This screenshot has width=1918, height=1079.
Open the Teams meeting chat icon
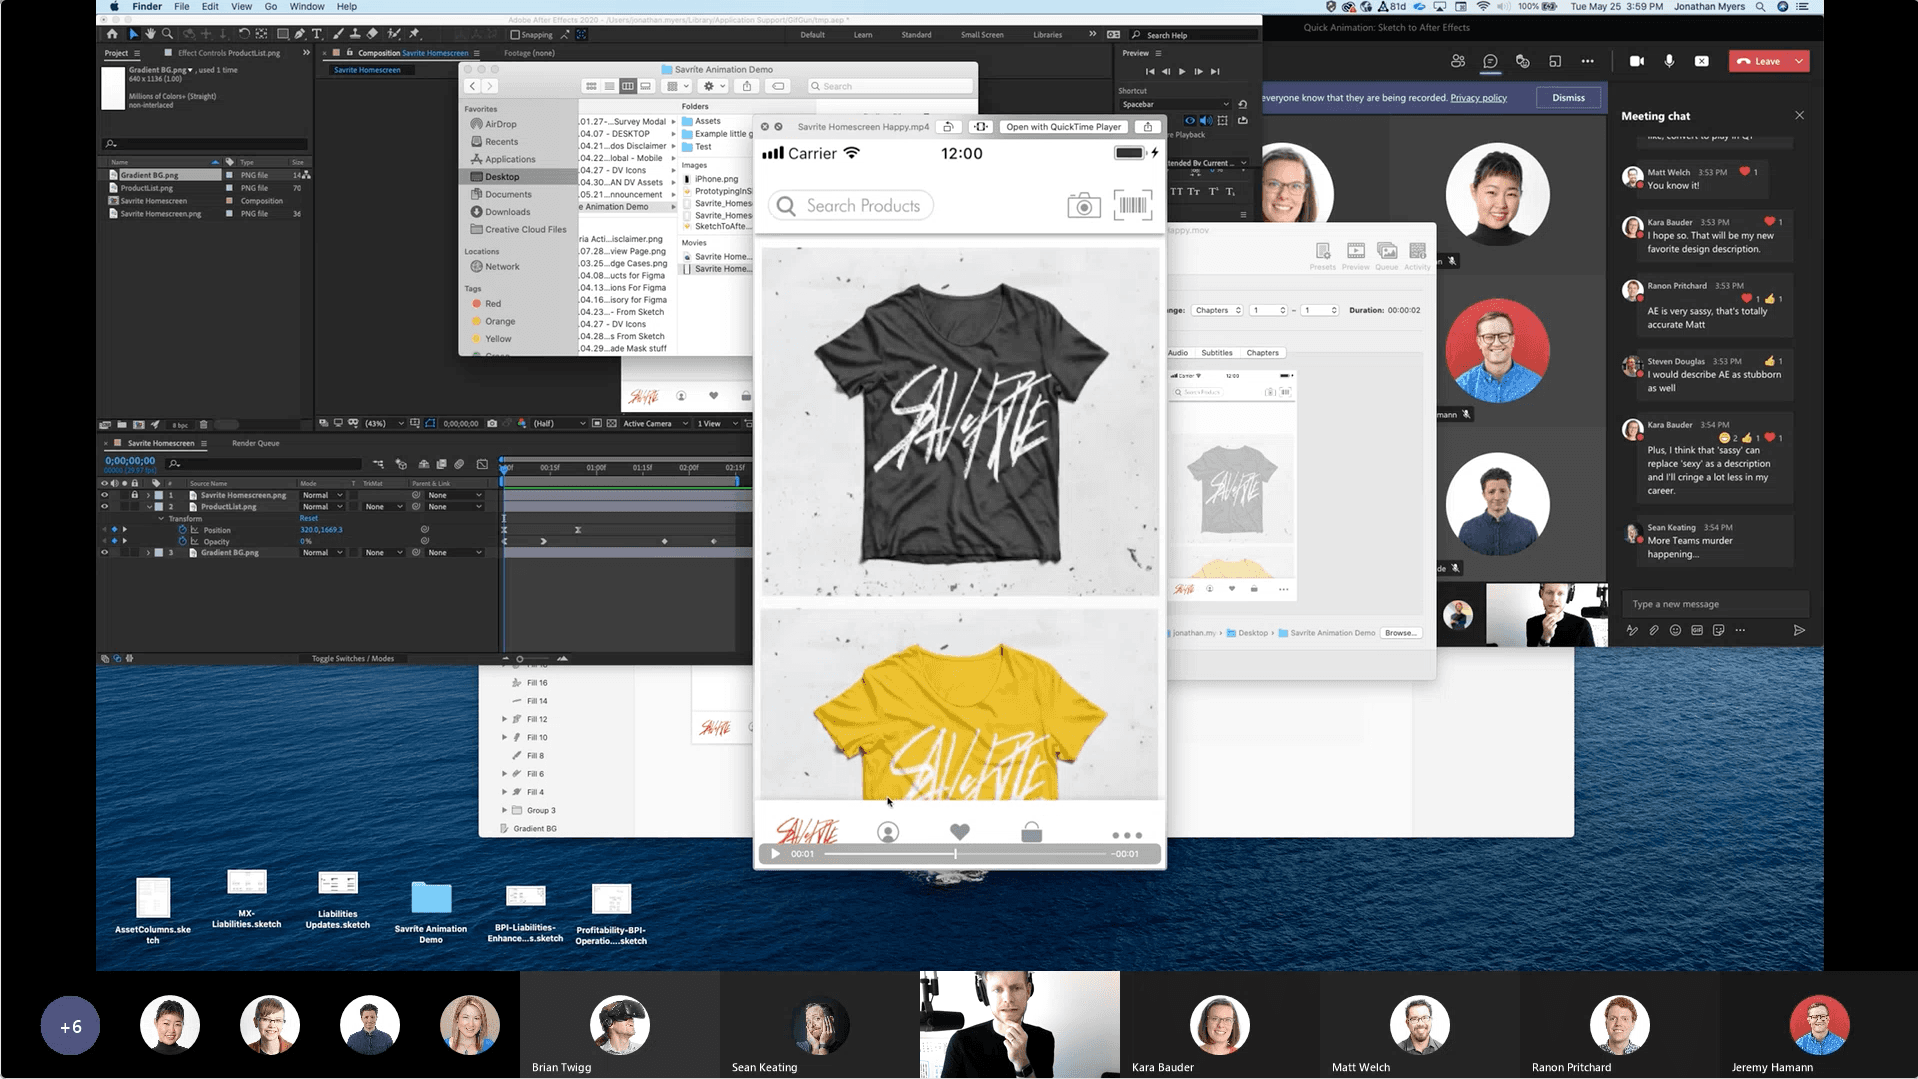[1490, 61]
